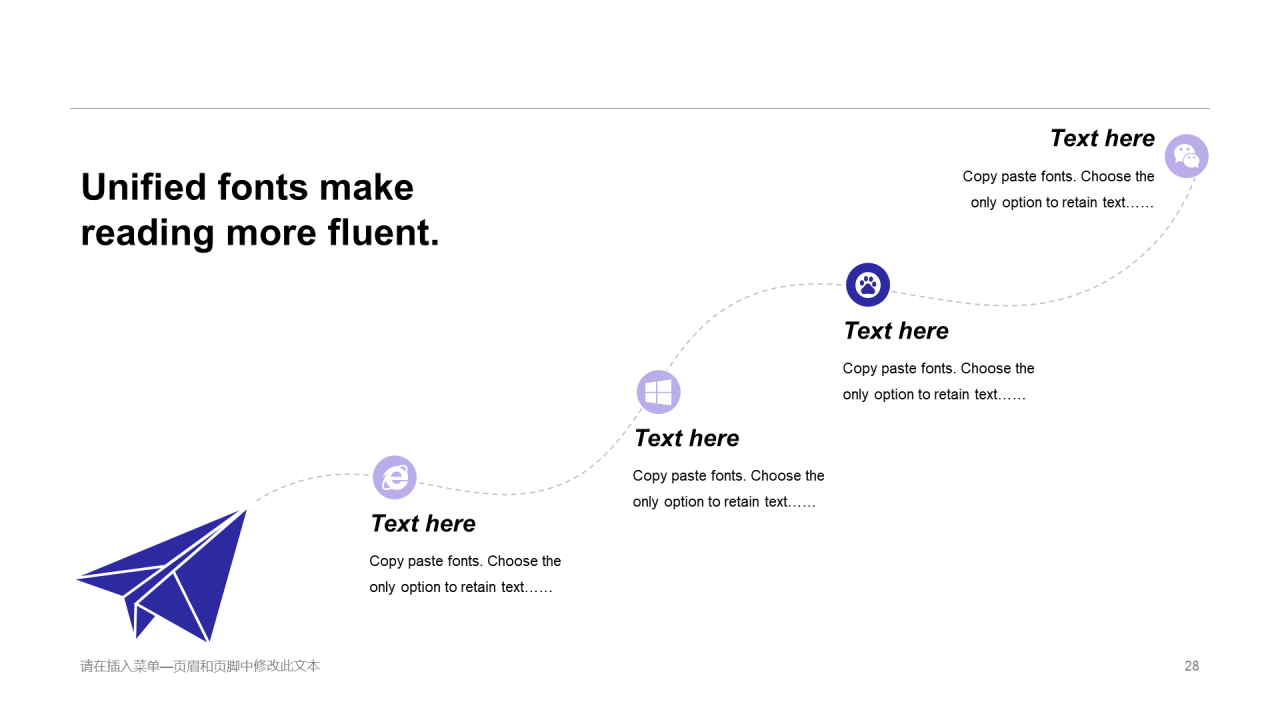Viewport: 1280px width, 720px height.
Task: Select the blue paper airplane graphic
Action: 162,575
